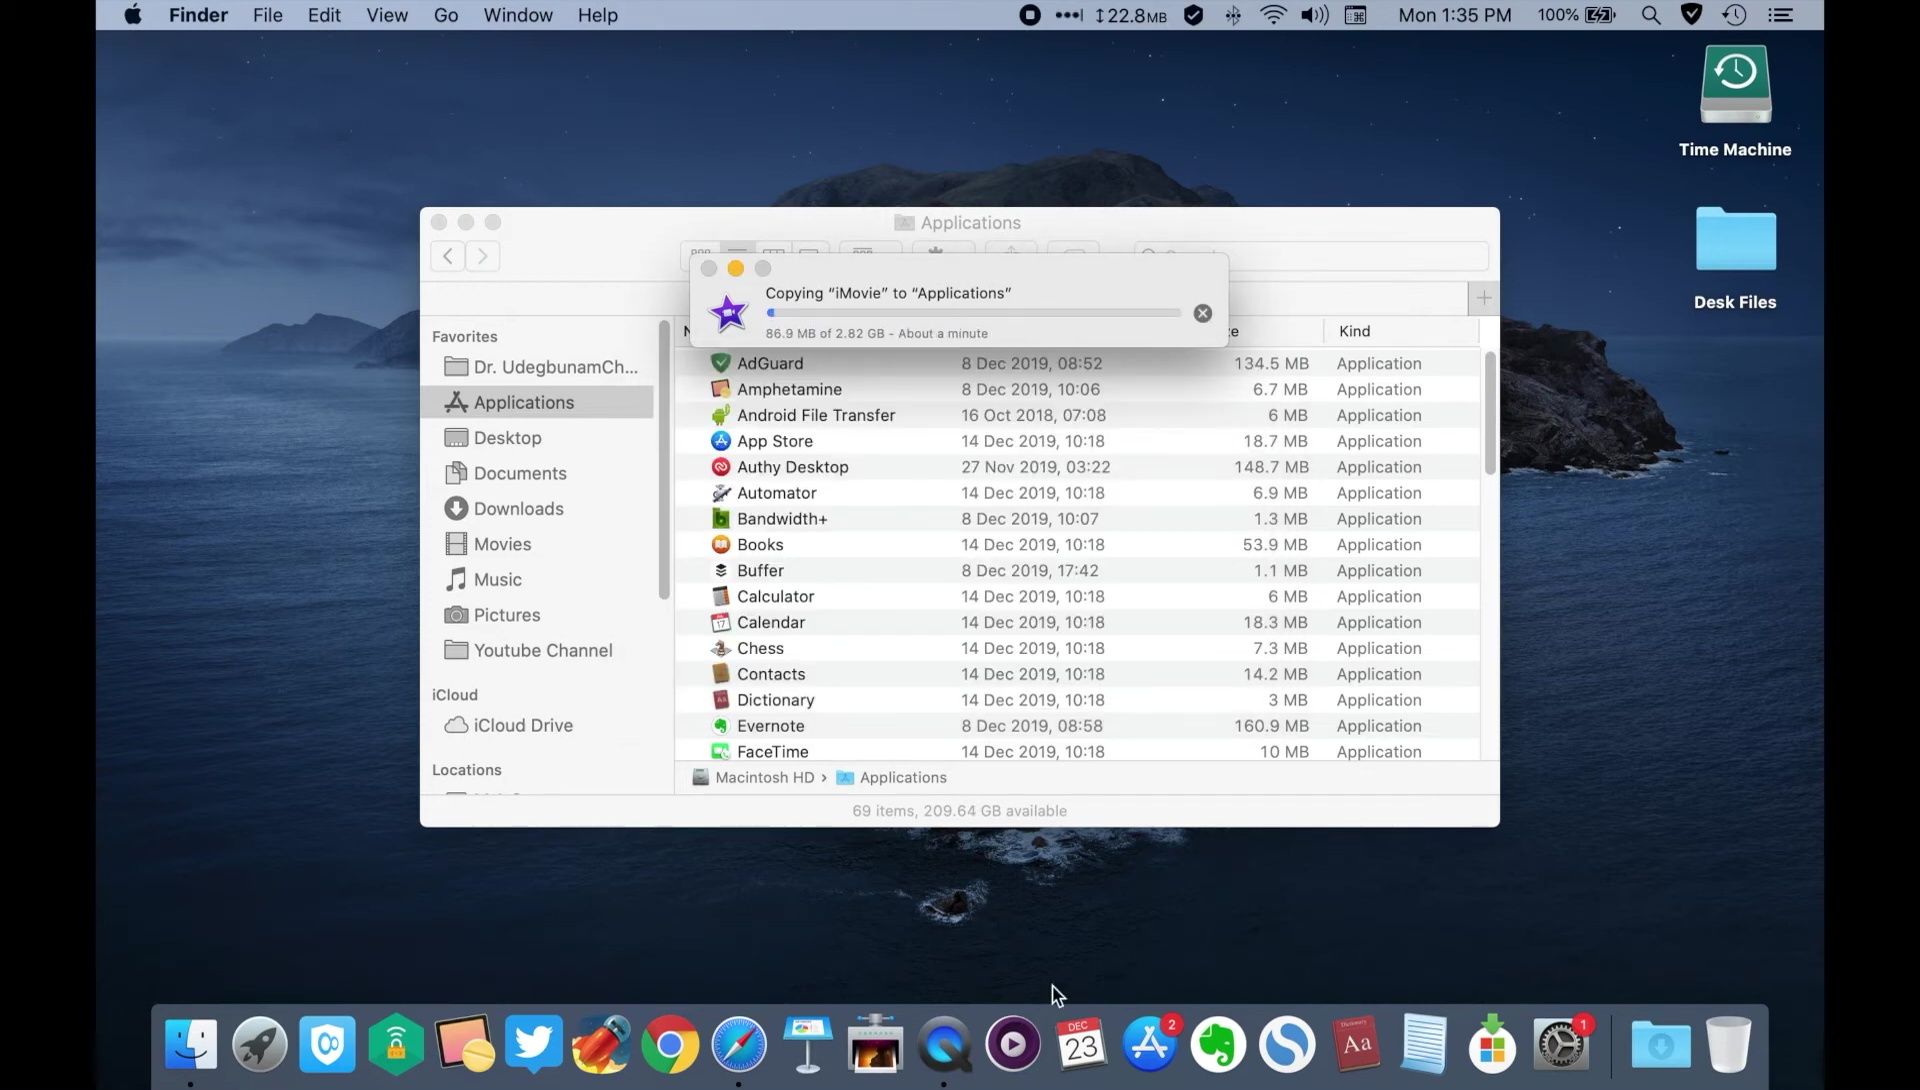Launch Launchpad rocket from the Dock
Viewport: 1920px width, 1090px height.
click(259, 1045)
